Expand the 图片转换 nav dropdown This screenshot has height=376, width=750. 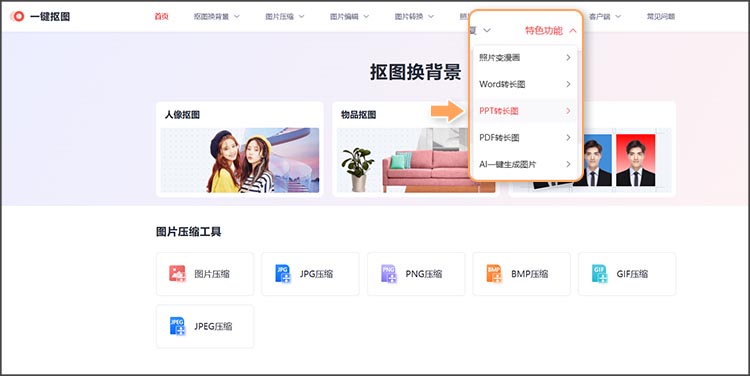(x=414, y=16)
